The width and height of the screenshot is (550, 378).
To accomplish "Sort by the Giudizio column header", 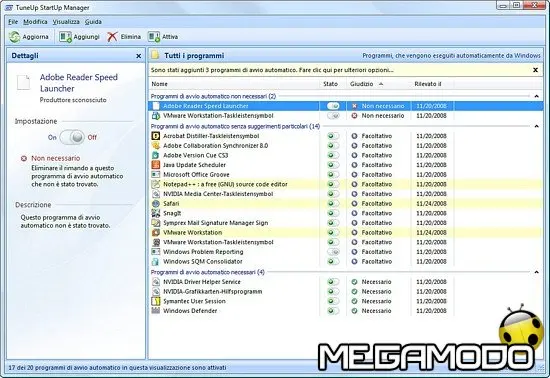I will 379,84.
